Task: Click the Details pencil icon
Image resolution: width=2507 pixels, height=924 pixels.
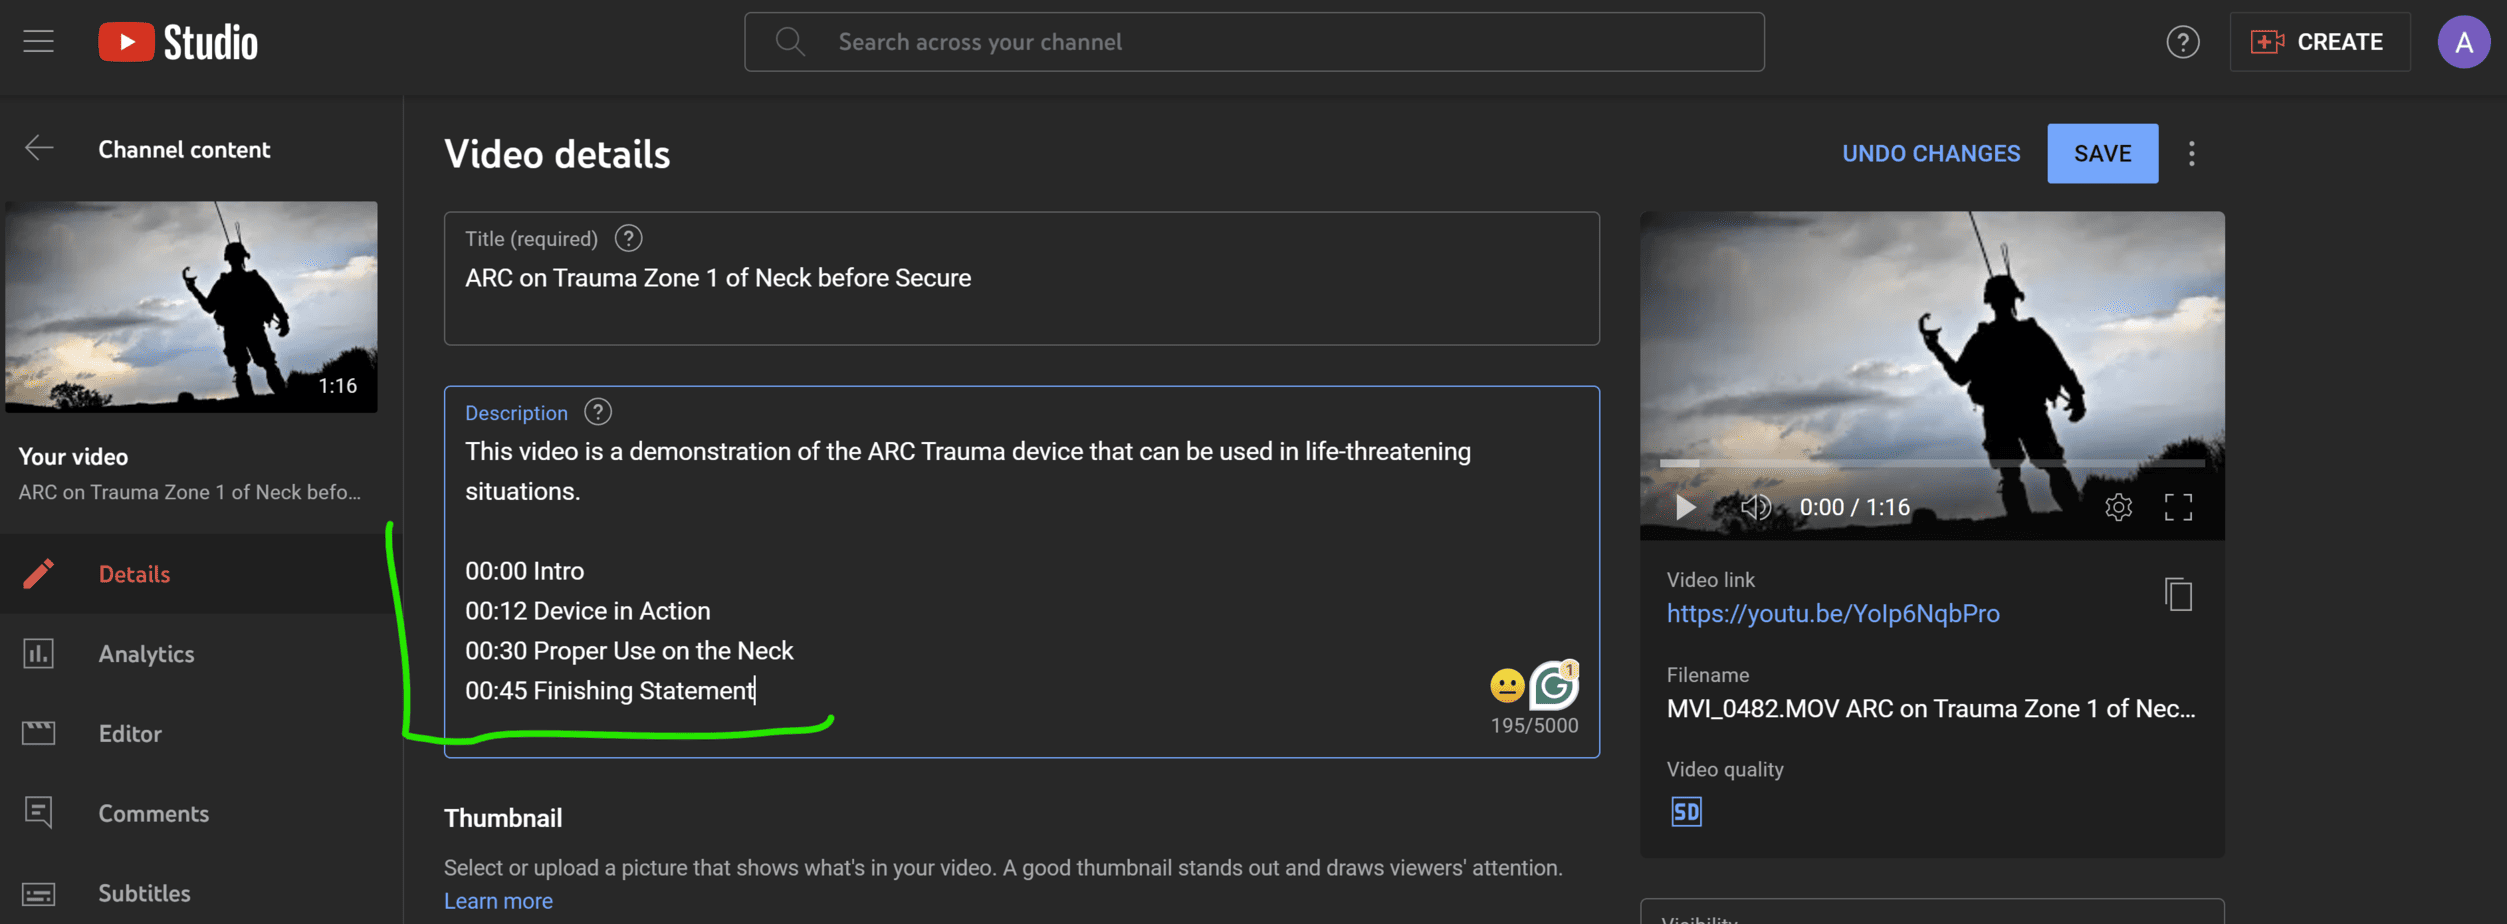Action: tap(38, 574)
